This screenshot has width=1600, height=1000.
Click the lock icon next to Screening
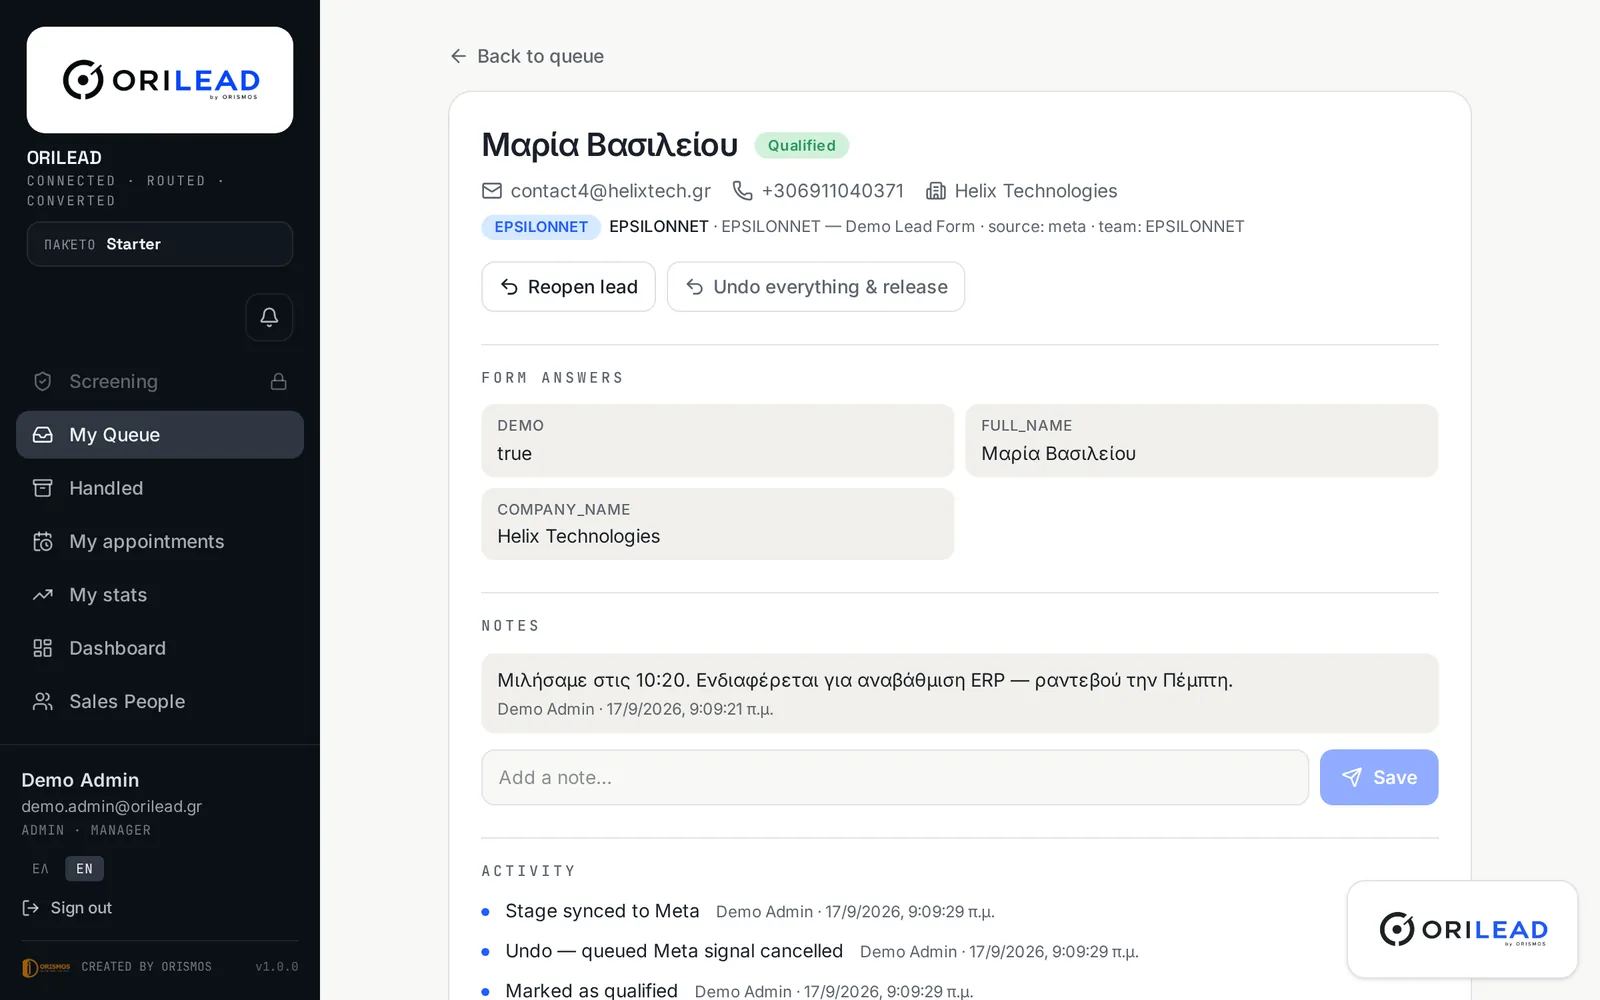click(x=279, y=381)
